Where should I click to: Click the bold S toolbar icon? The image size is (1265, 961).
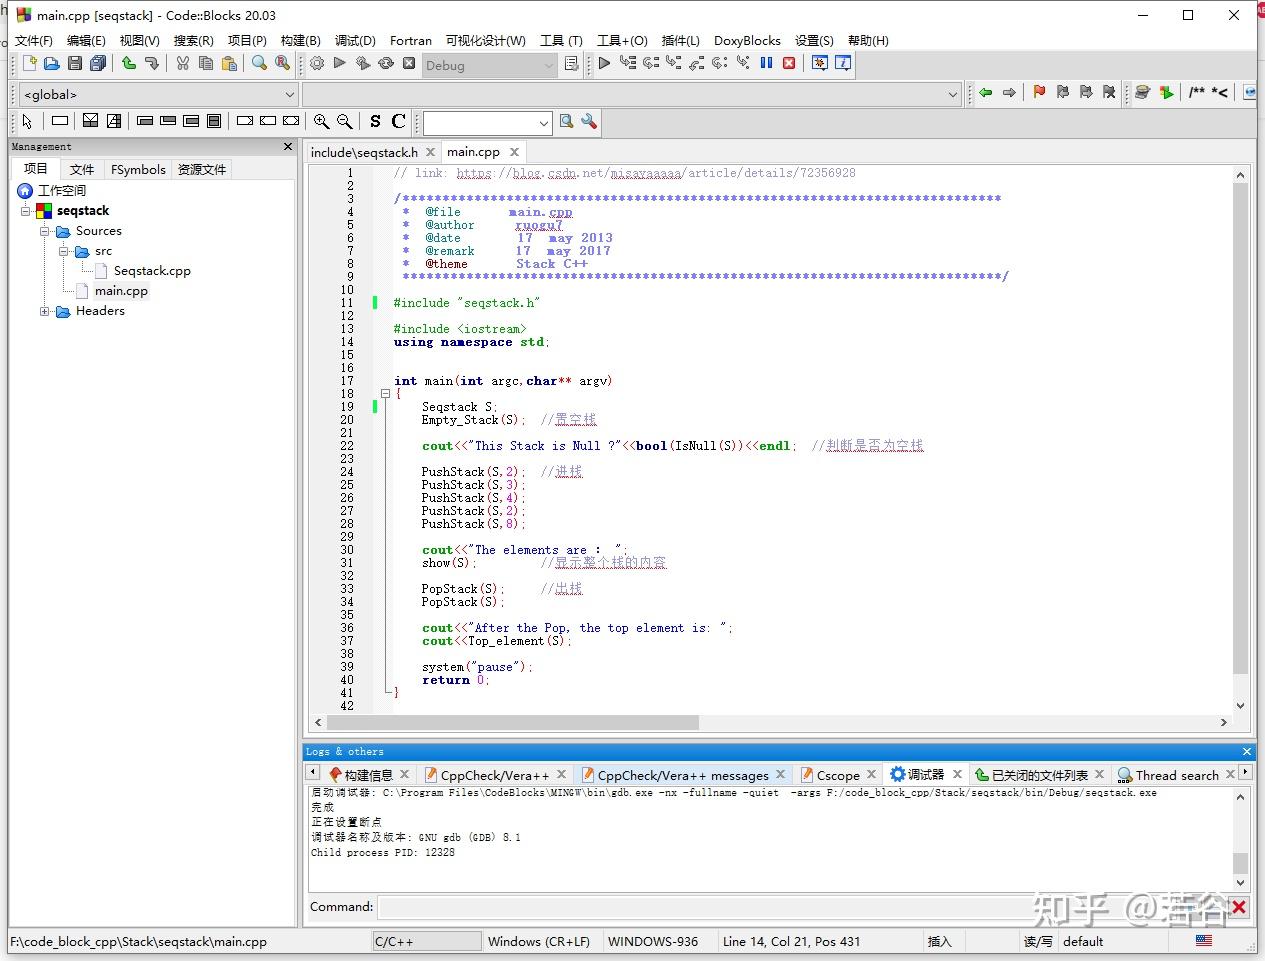point(375,121)
